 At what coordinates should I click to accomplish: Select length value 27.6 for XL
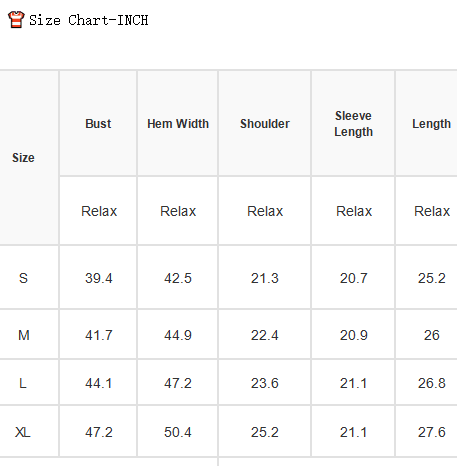tap(432, 432)
